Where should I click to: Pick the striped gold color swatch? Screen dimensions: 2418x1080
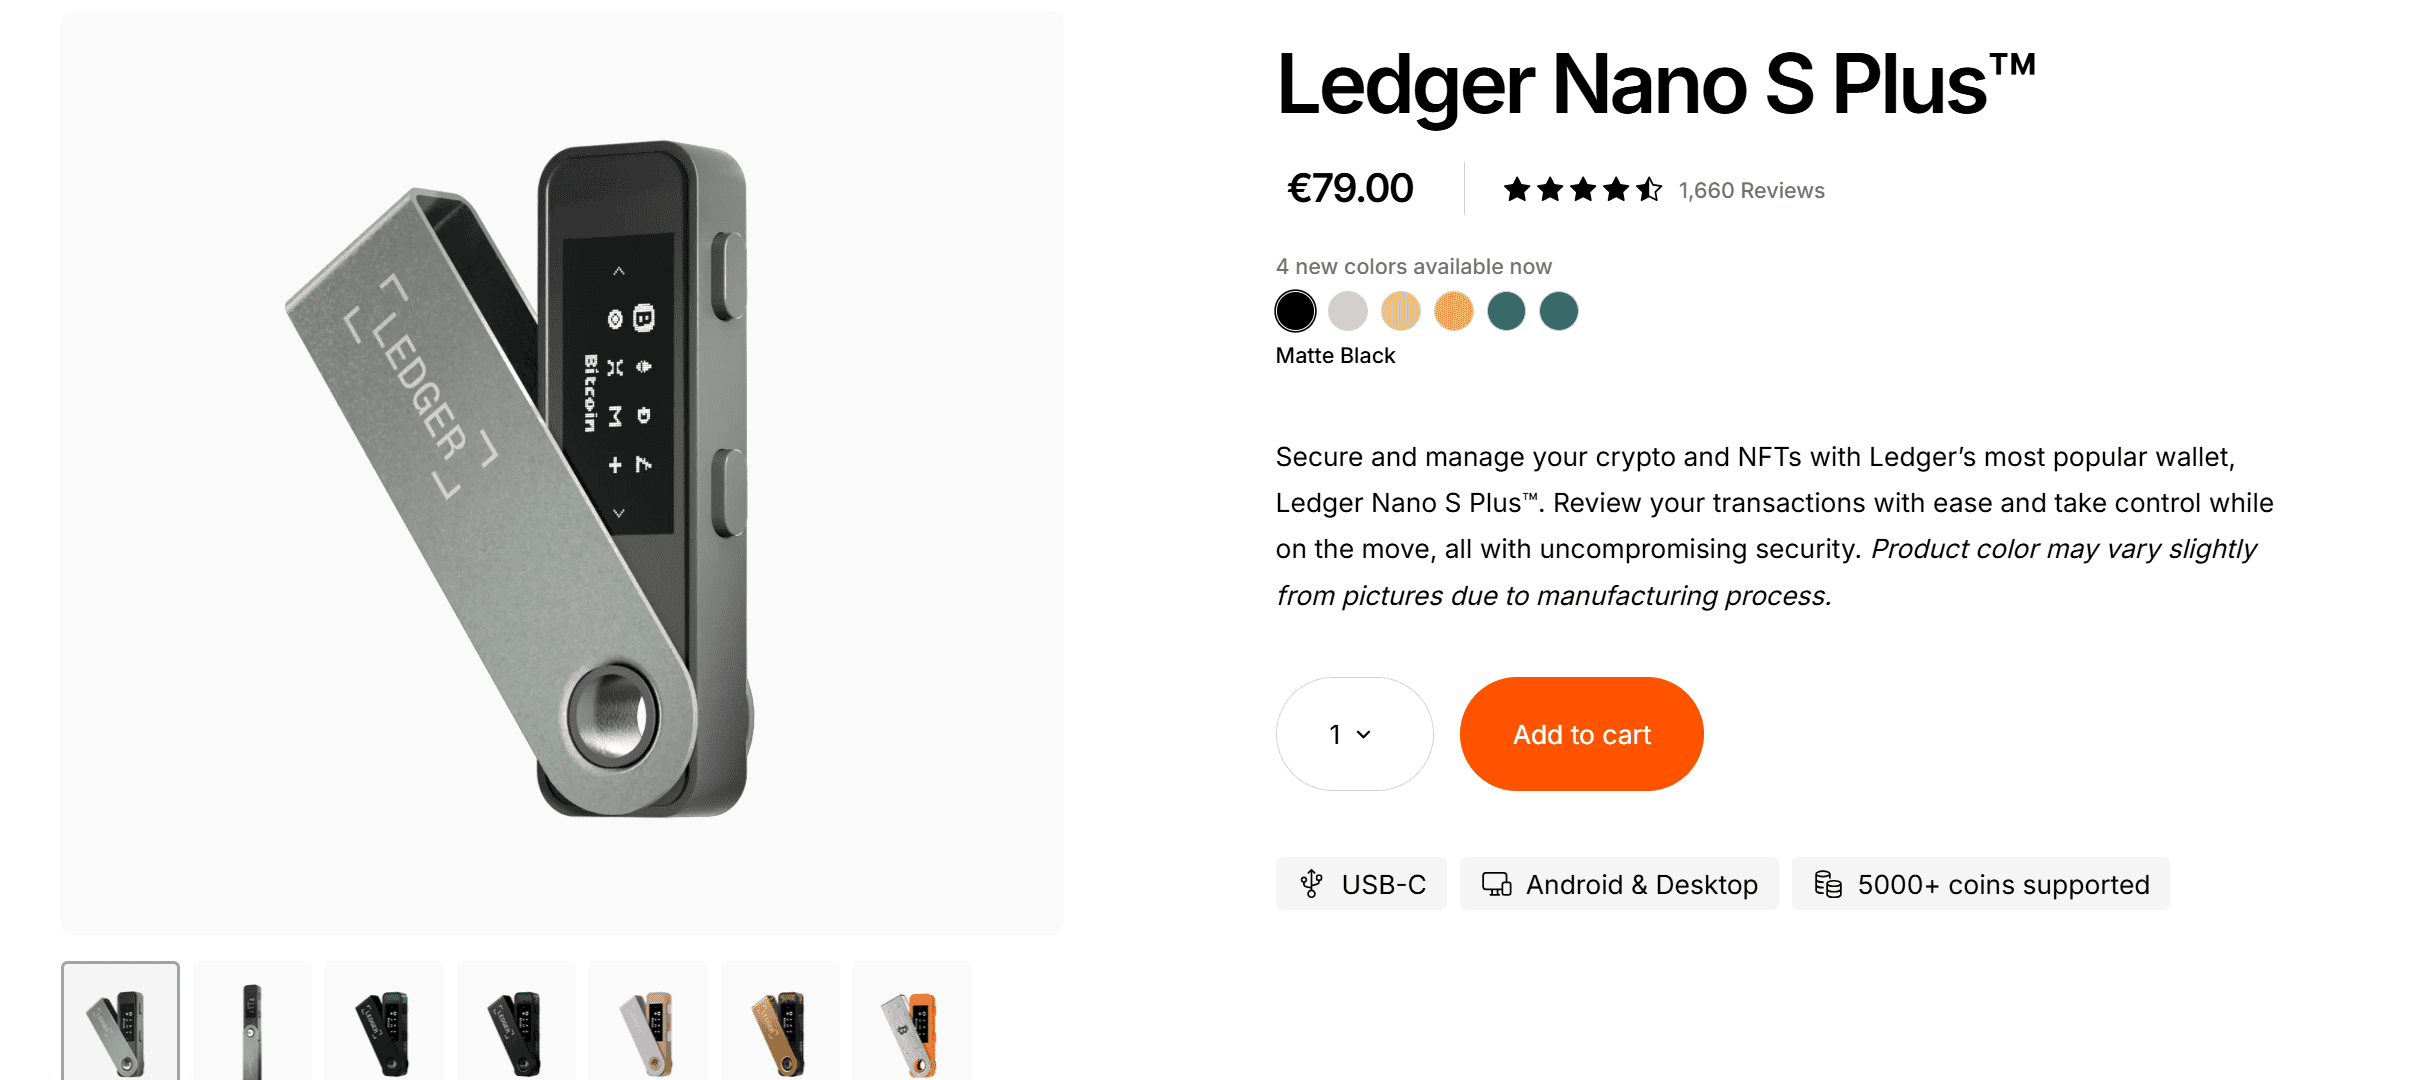tap(1401, 311)
